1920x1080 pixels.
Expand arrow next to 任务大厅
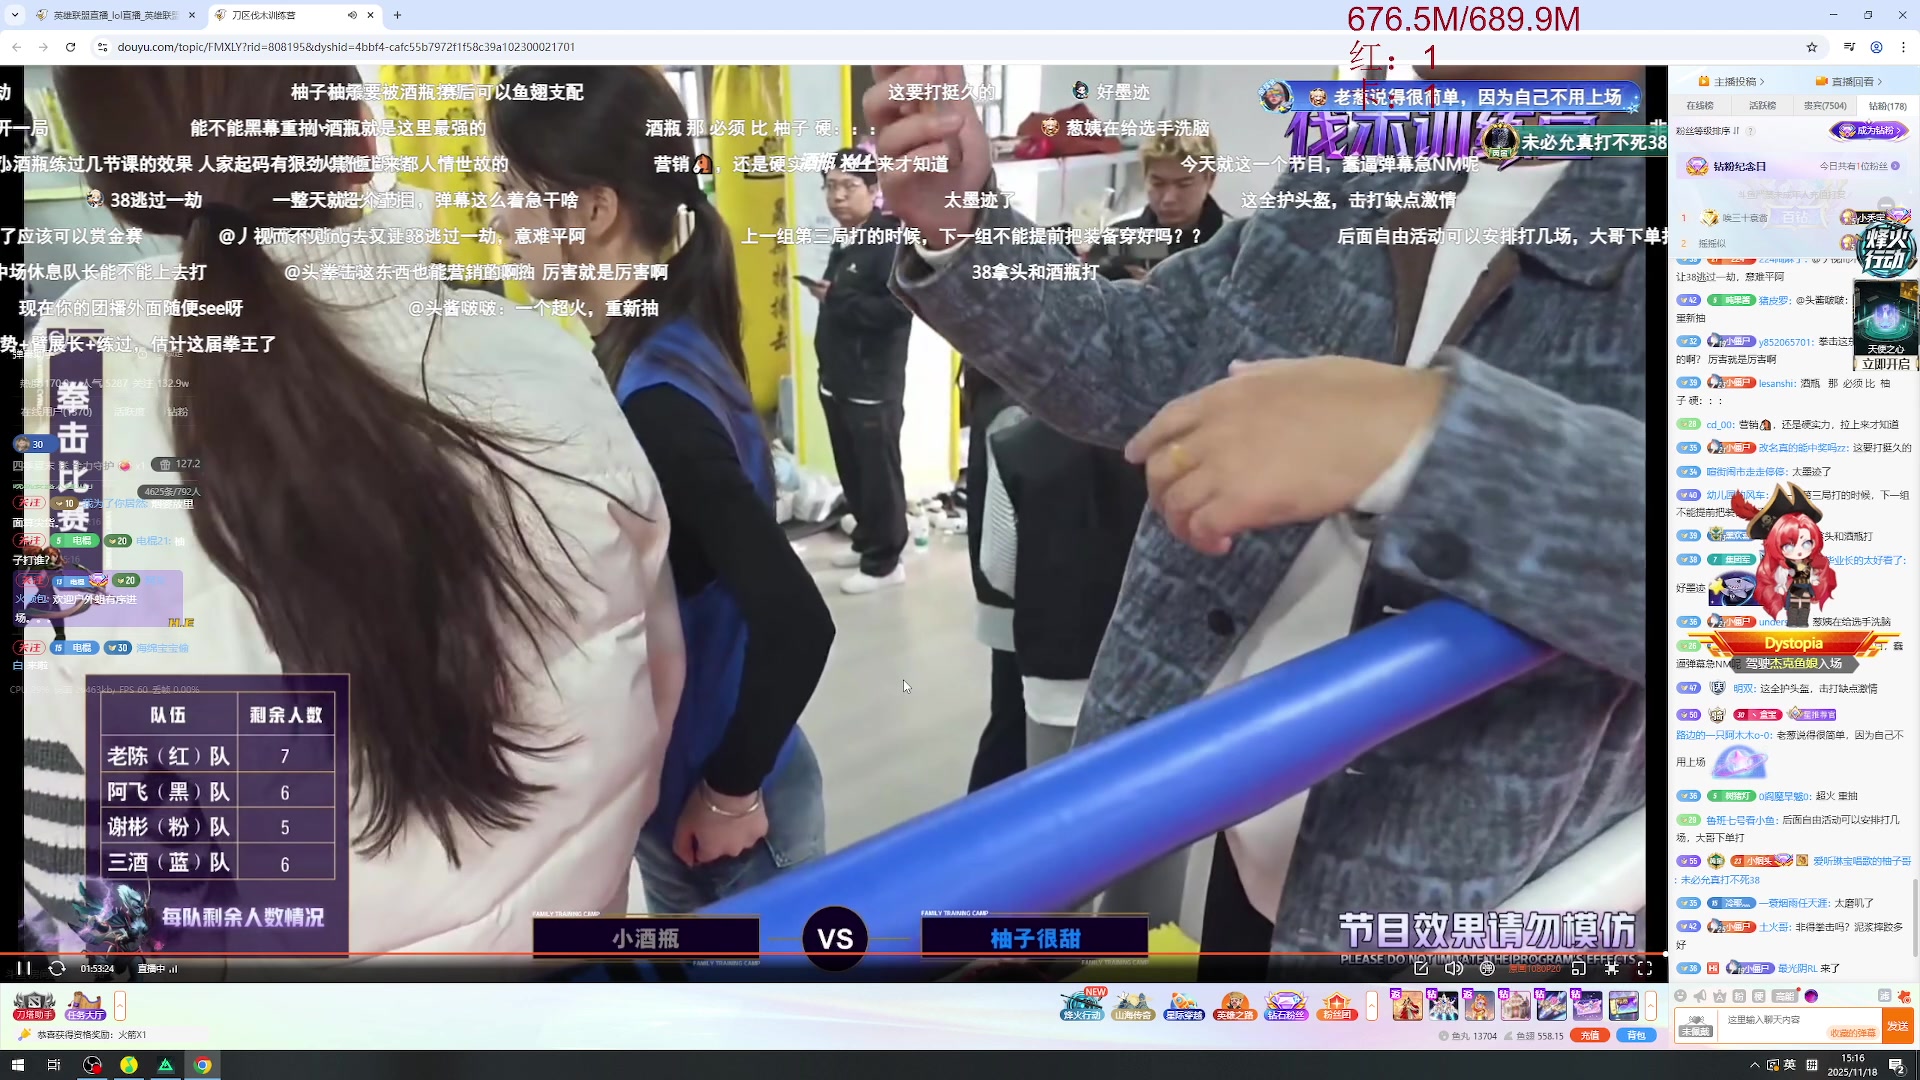pos(120,1005)
